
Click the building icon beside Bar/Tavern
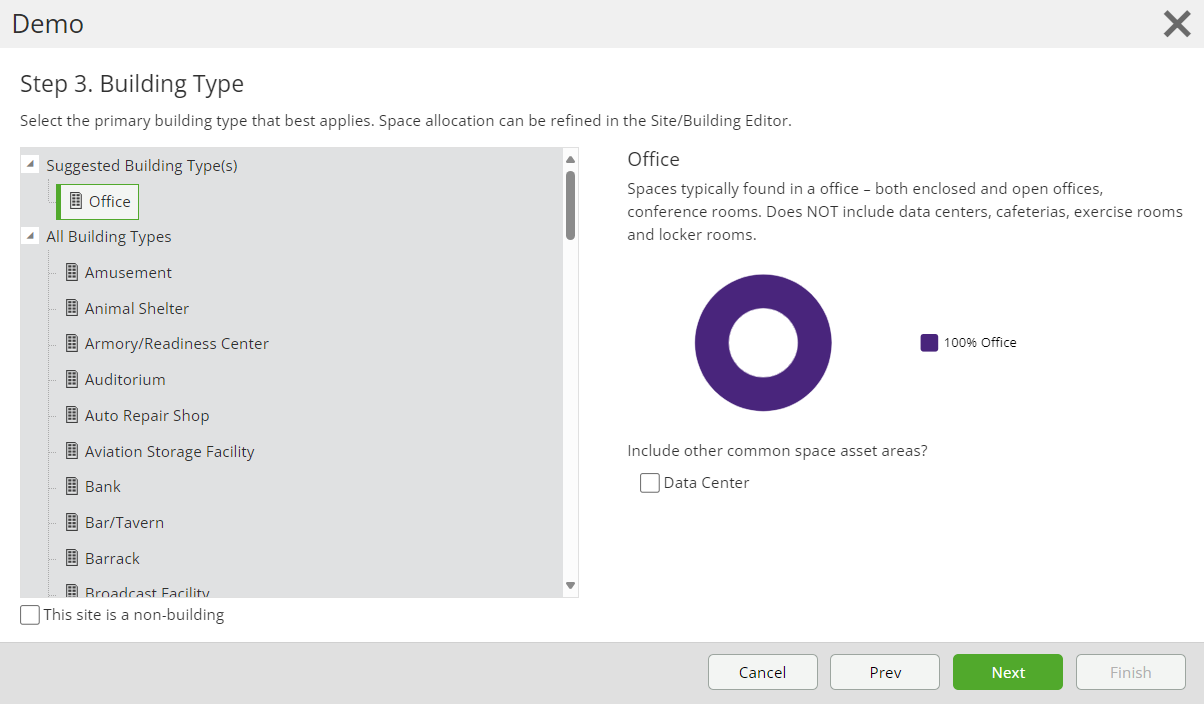point(72,522)
